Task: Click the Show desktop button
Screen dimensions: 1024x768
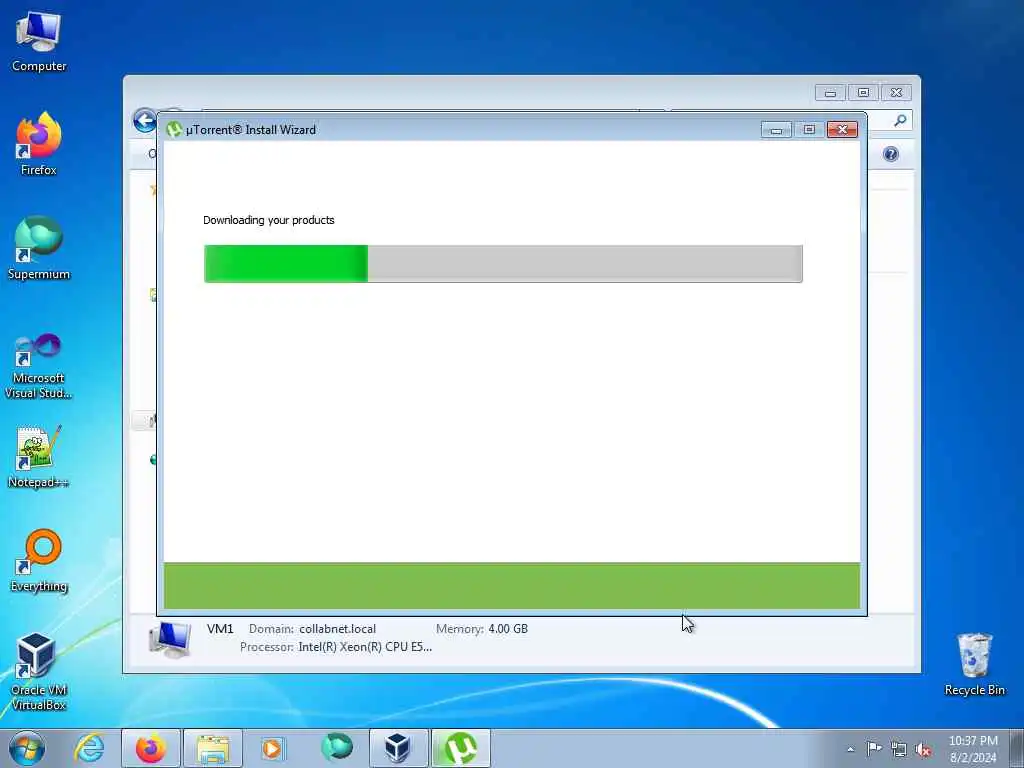Action: pyautogui.click(x=1017, y=748)
